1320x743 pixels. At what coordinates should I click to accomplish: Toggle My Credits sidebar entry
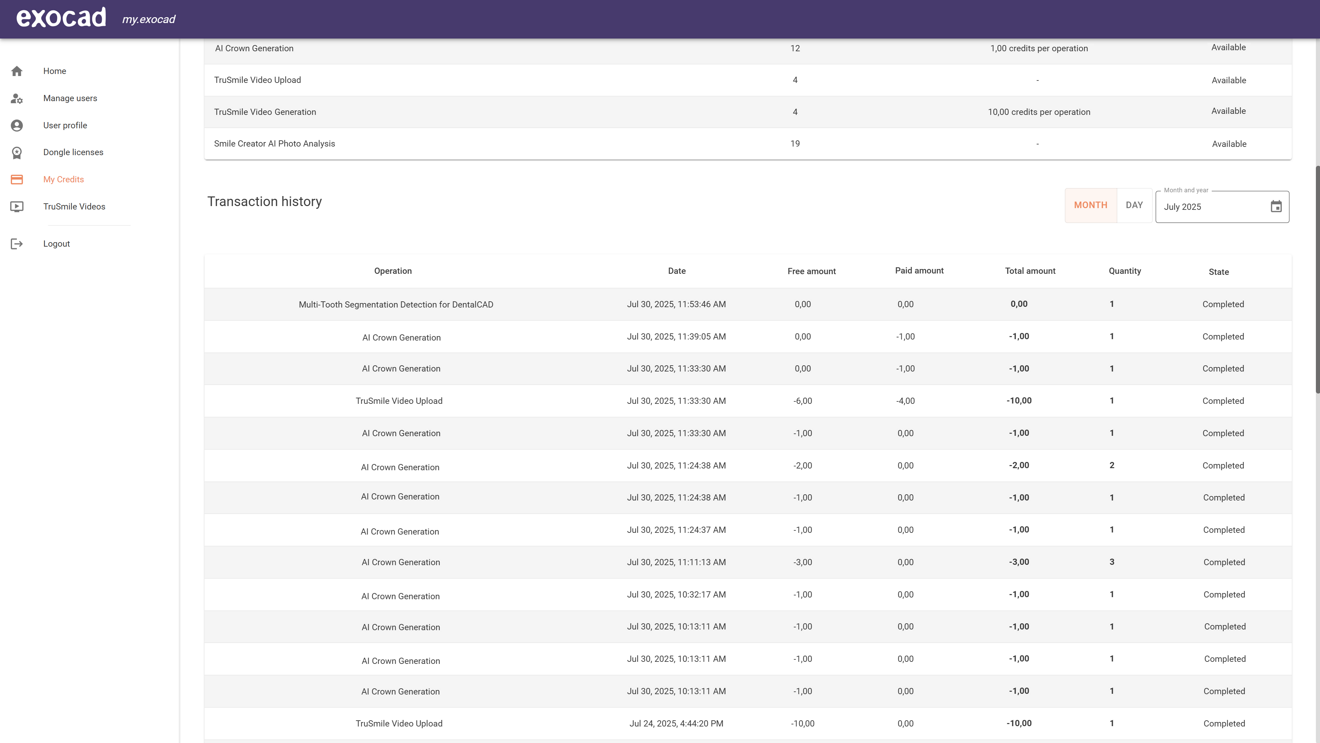(x=63, y=179)
